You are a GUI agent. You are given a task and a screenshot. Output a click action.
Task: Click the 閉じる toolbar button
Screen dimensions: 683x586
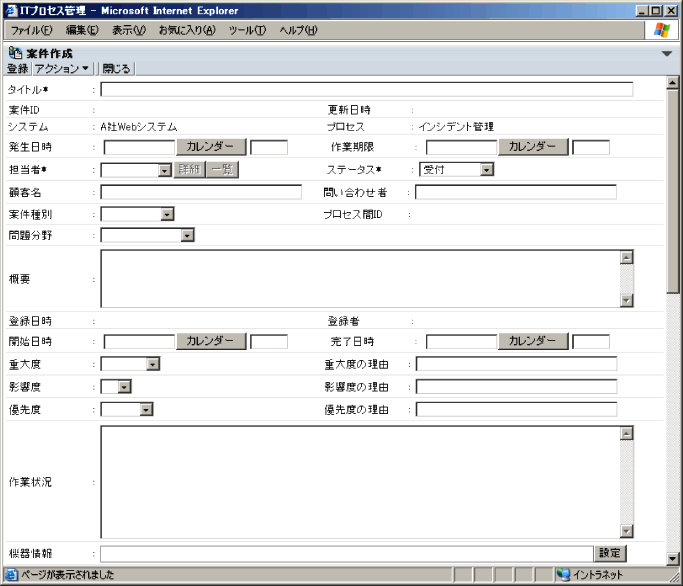116,68
